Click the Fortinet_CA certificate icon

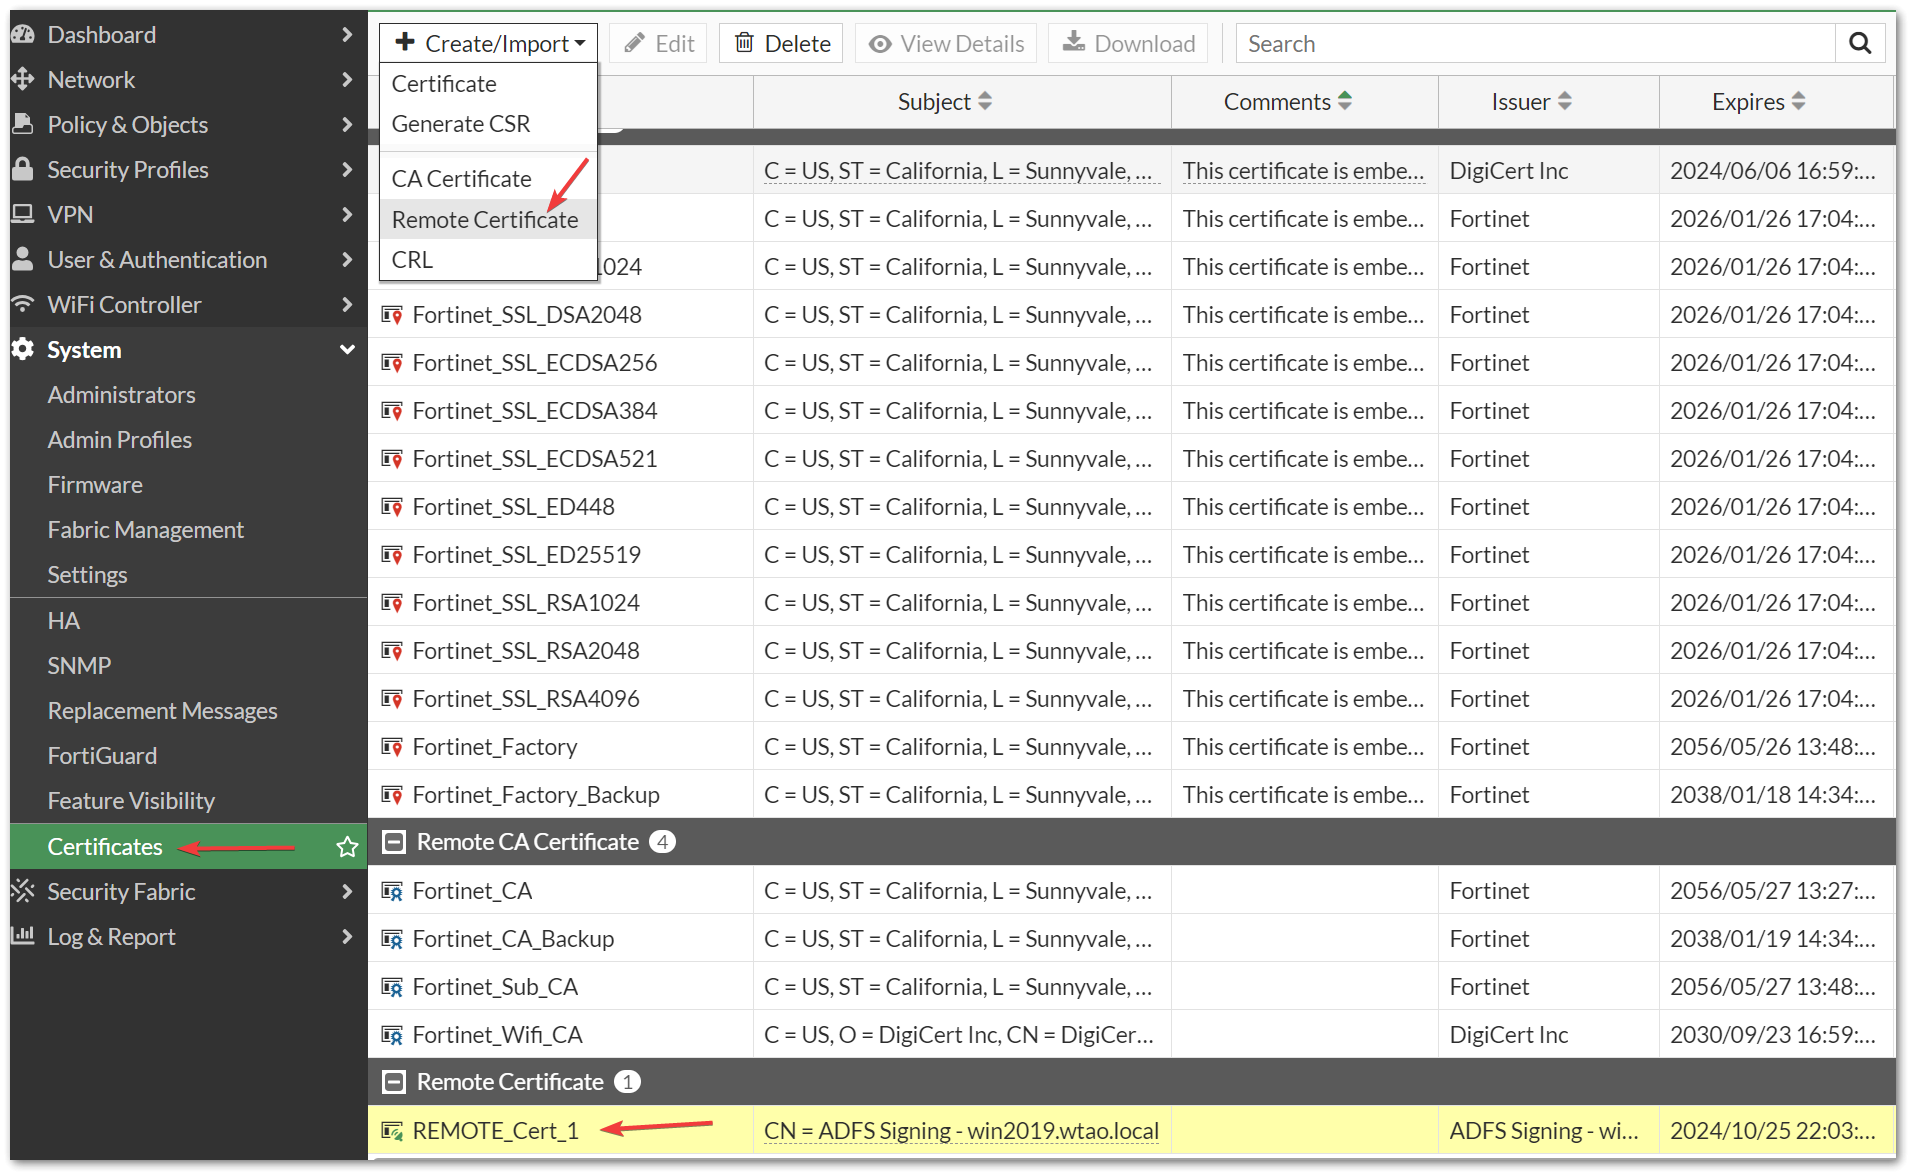pyautogui.click(x=392, y=891)
